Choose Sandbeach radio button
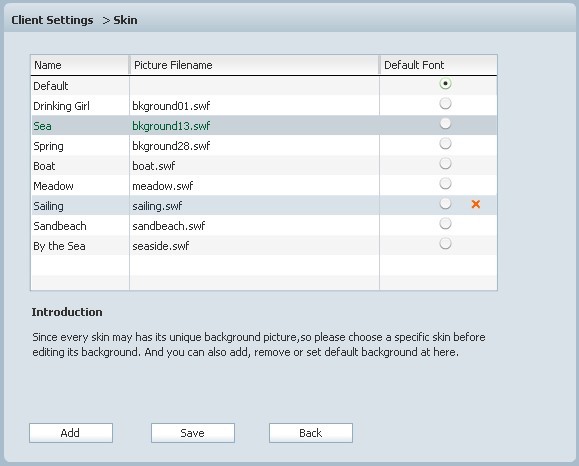The width and height of the screenshot is (579, 466). tap(445, 223)
